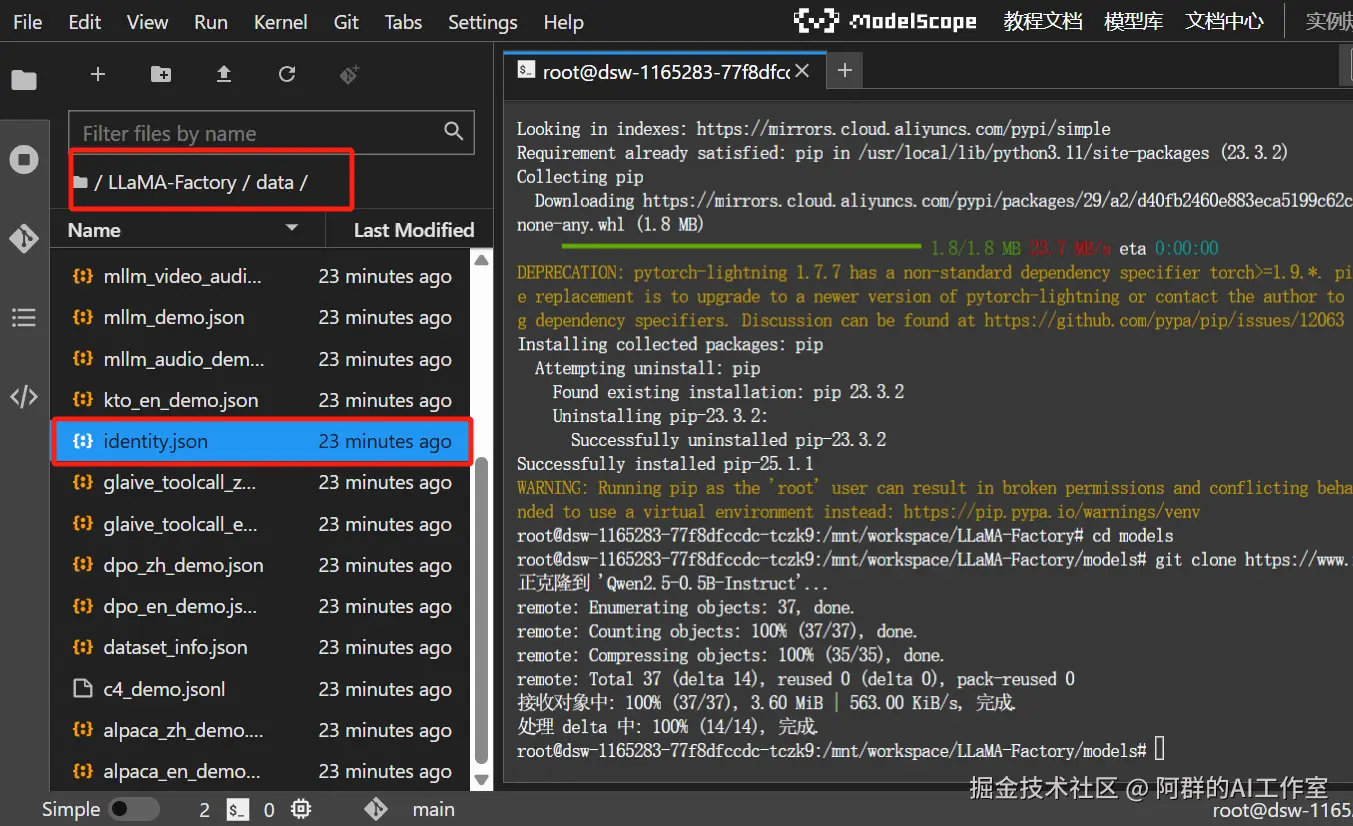Add a new tab with plus button
The width and height of the screenshot is (1353, 826).
845,70
